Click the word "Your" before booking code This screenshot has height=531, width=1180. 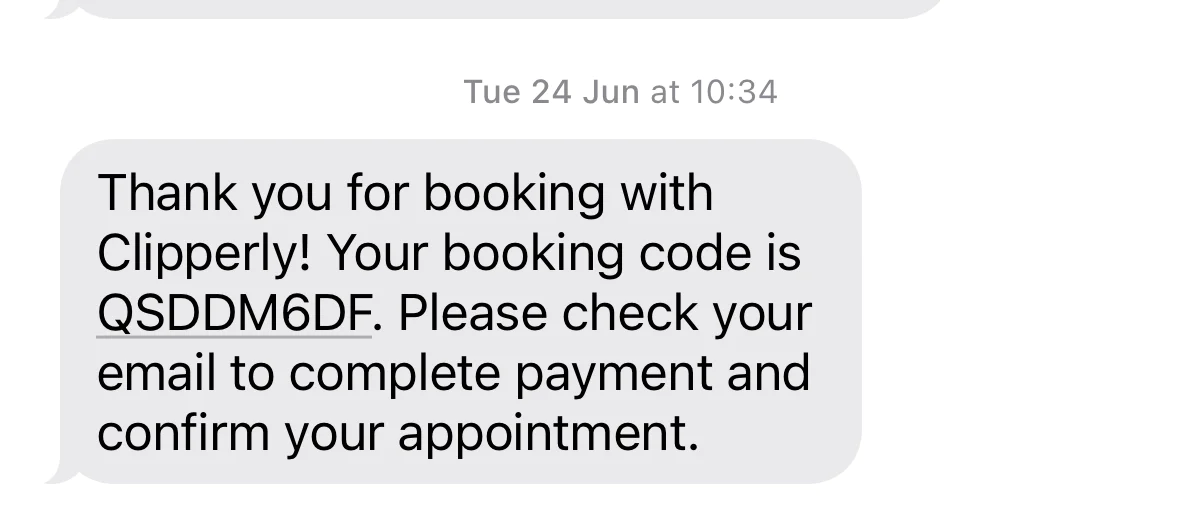click(377, 254)
